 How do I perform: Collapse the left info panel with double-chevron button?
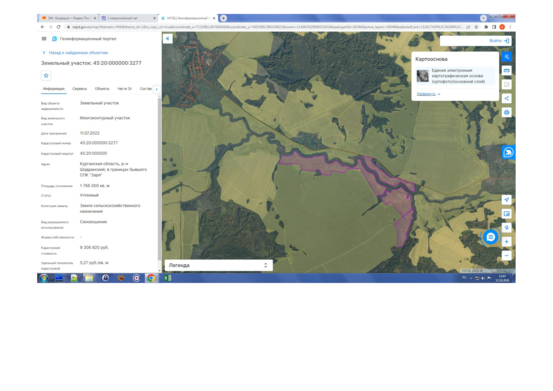click(x=168, y=38)
